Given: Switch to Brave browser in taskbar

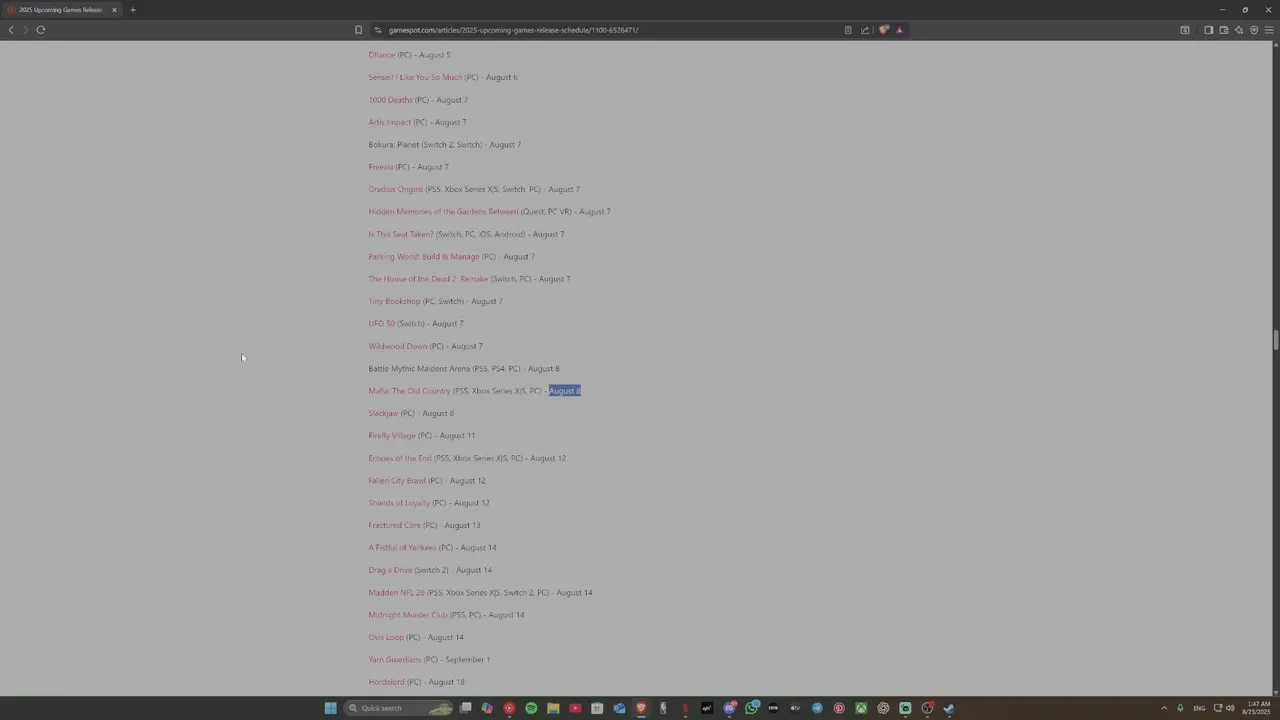Looking at the screenshot, I should click(x=641, y=708).
